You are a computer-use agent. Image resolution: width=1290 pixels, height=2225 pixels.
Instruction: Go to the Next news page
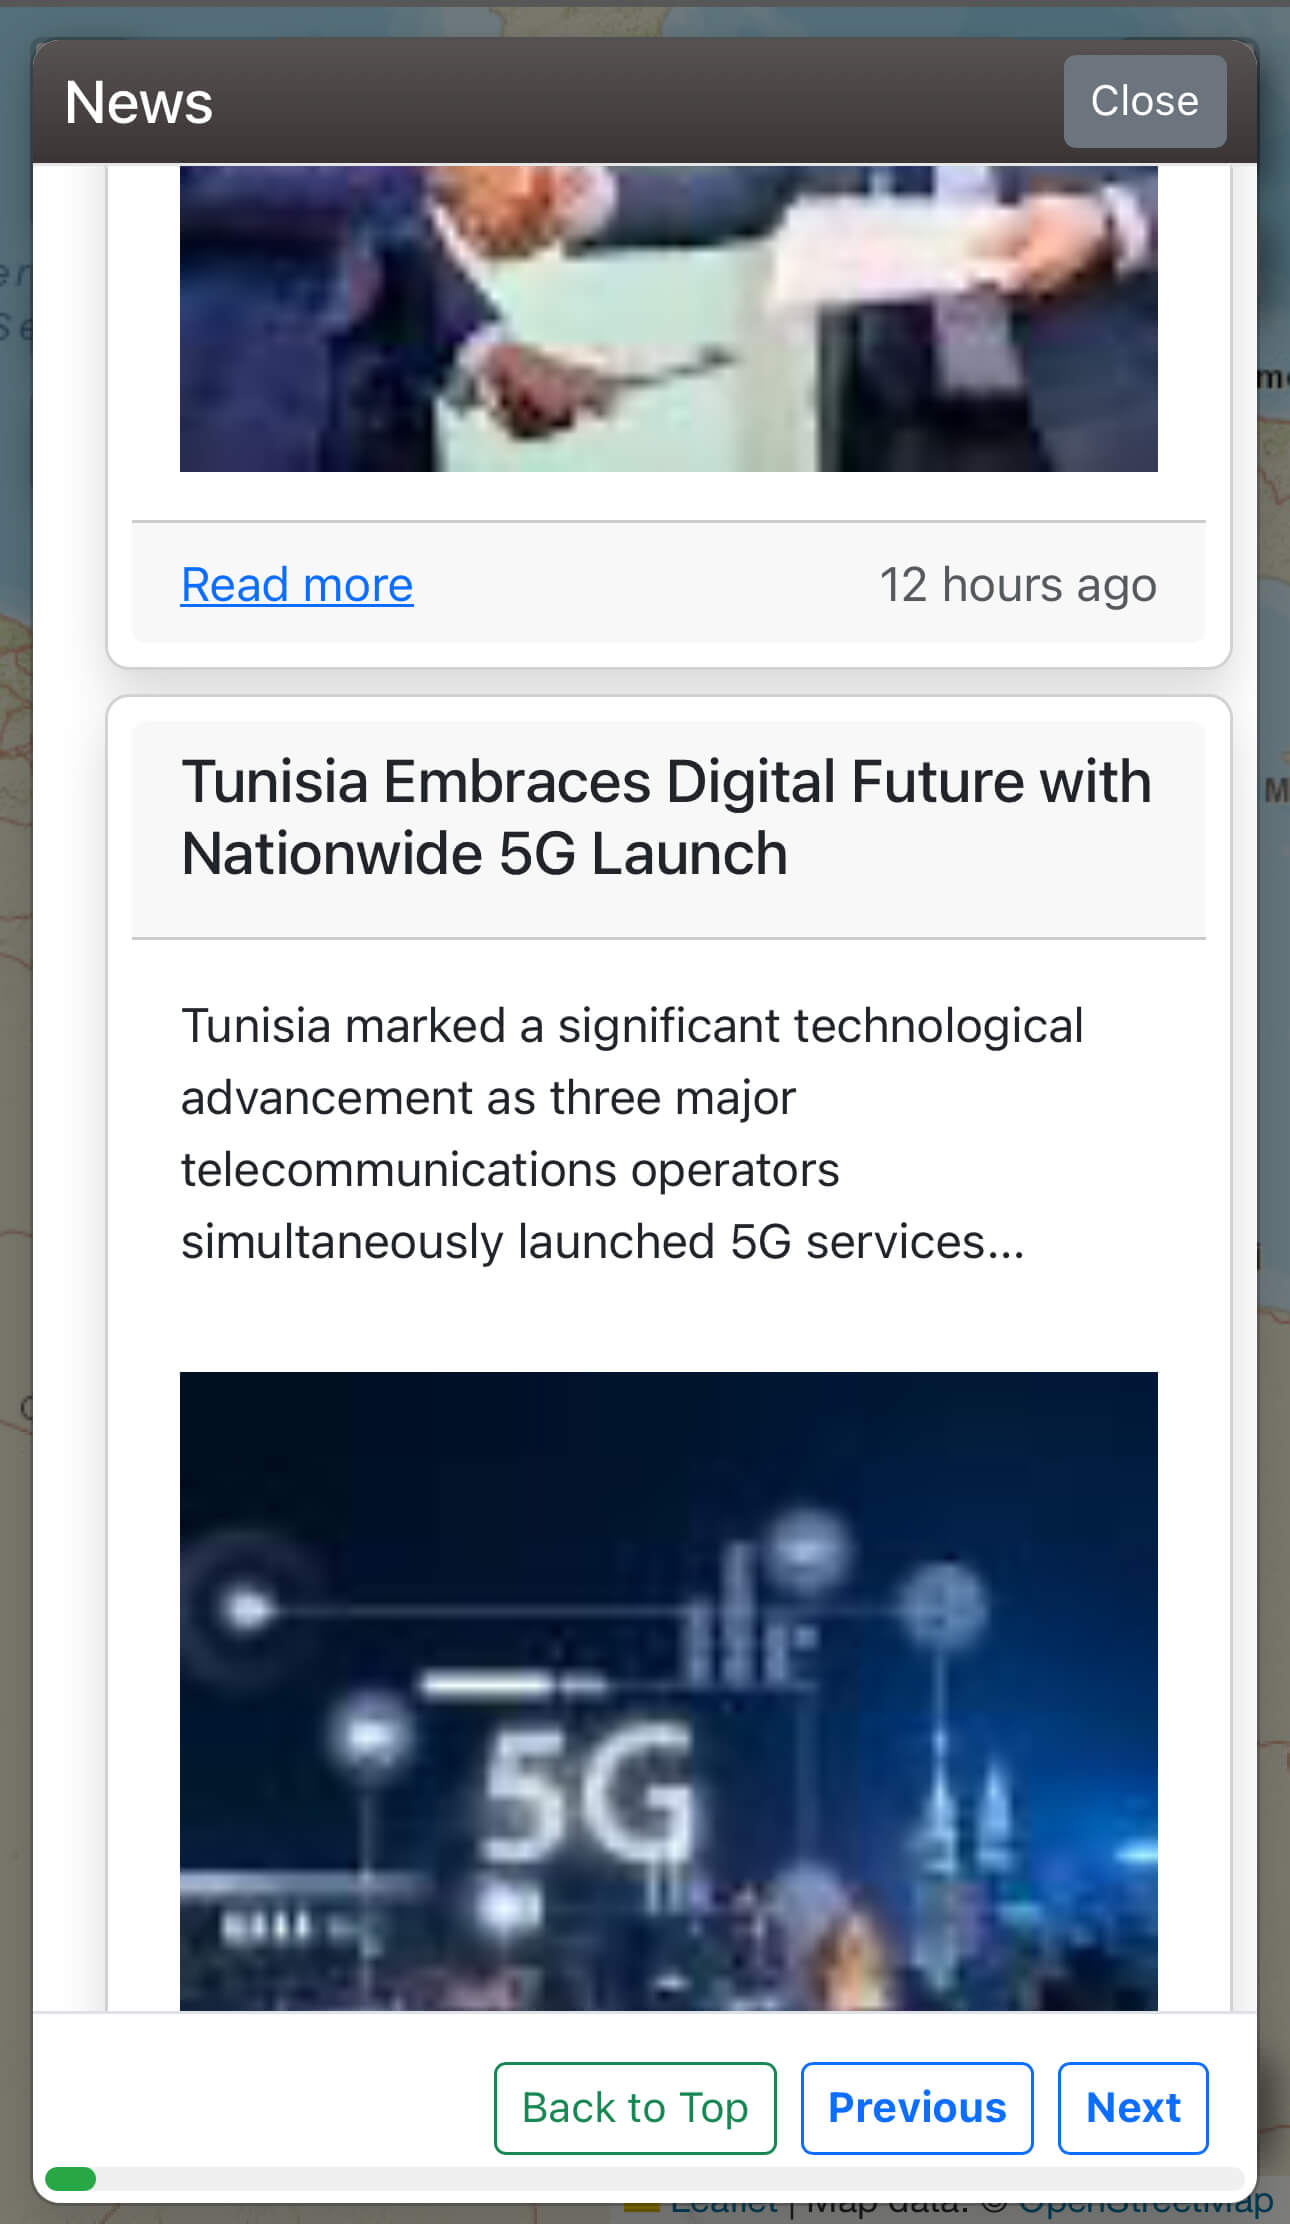click(1132, 2108)
